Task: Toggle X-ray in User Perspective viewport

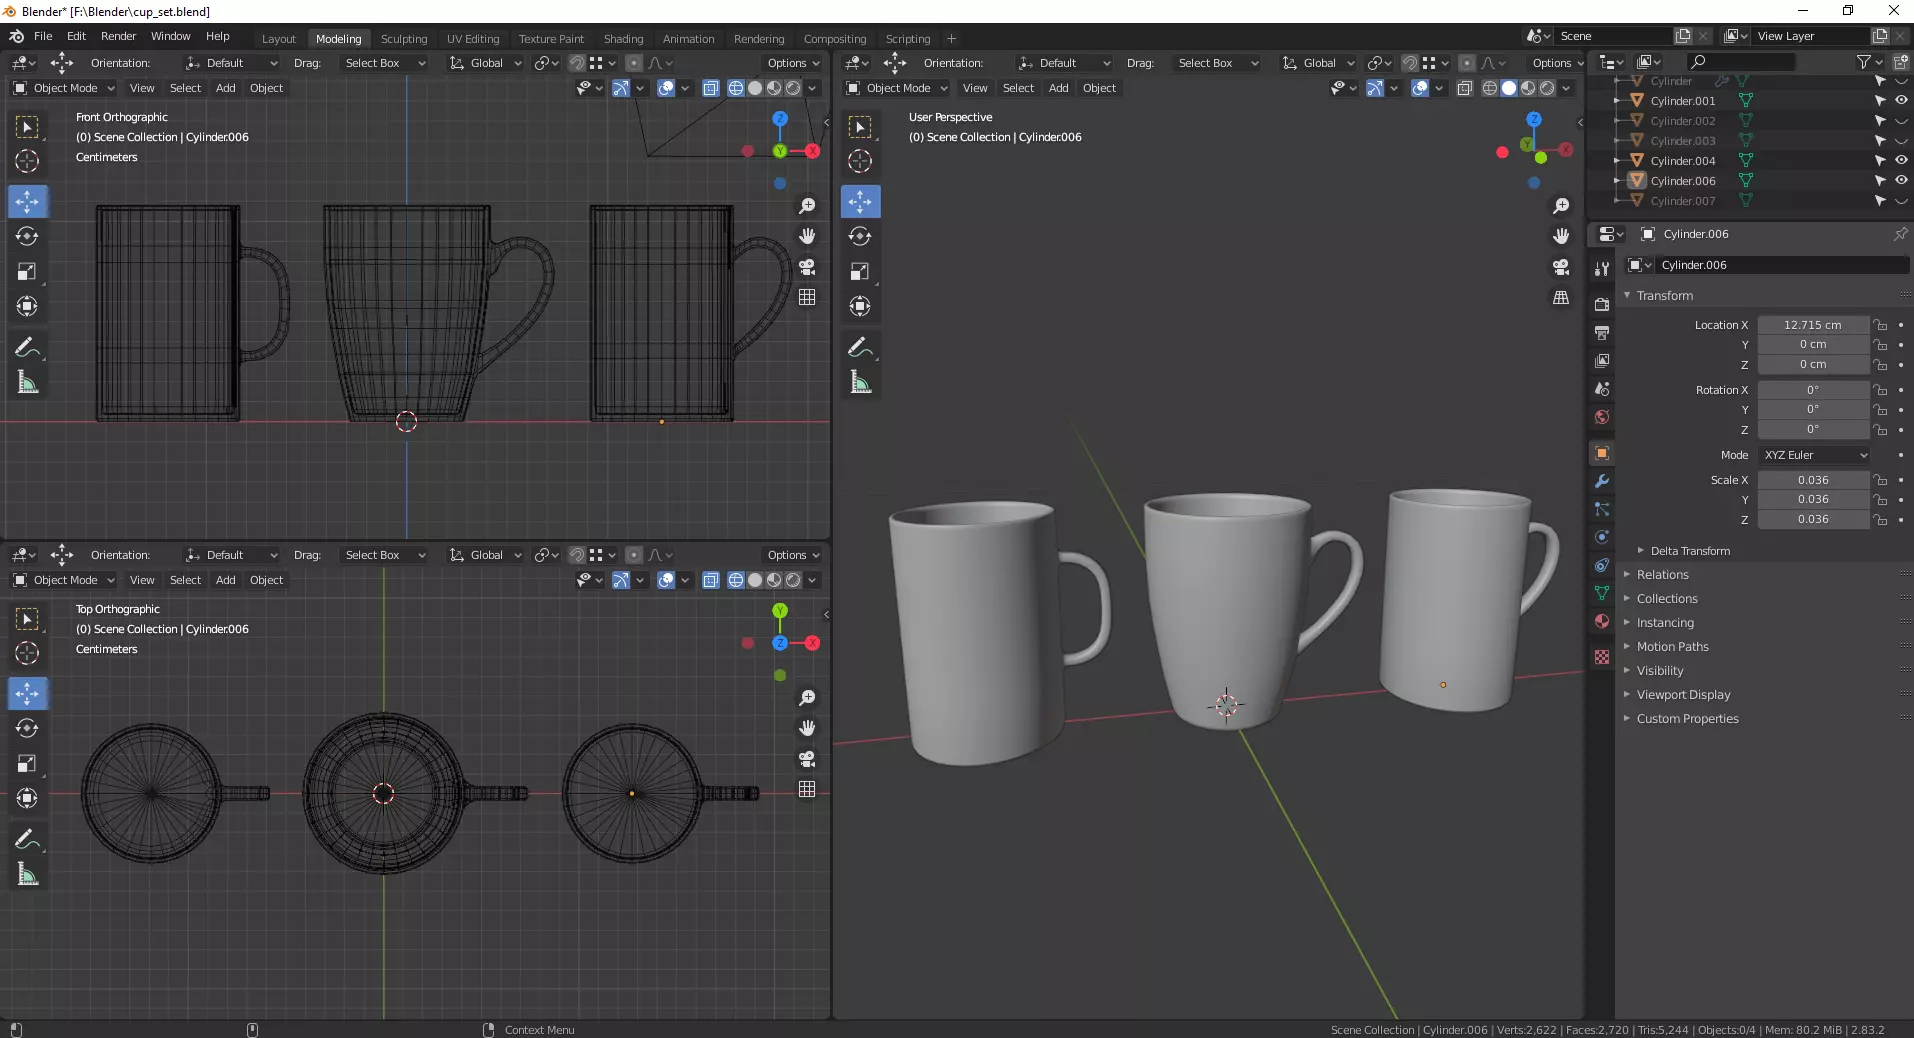Action: pos(1464,88)
